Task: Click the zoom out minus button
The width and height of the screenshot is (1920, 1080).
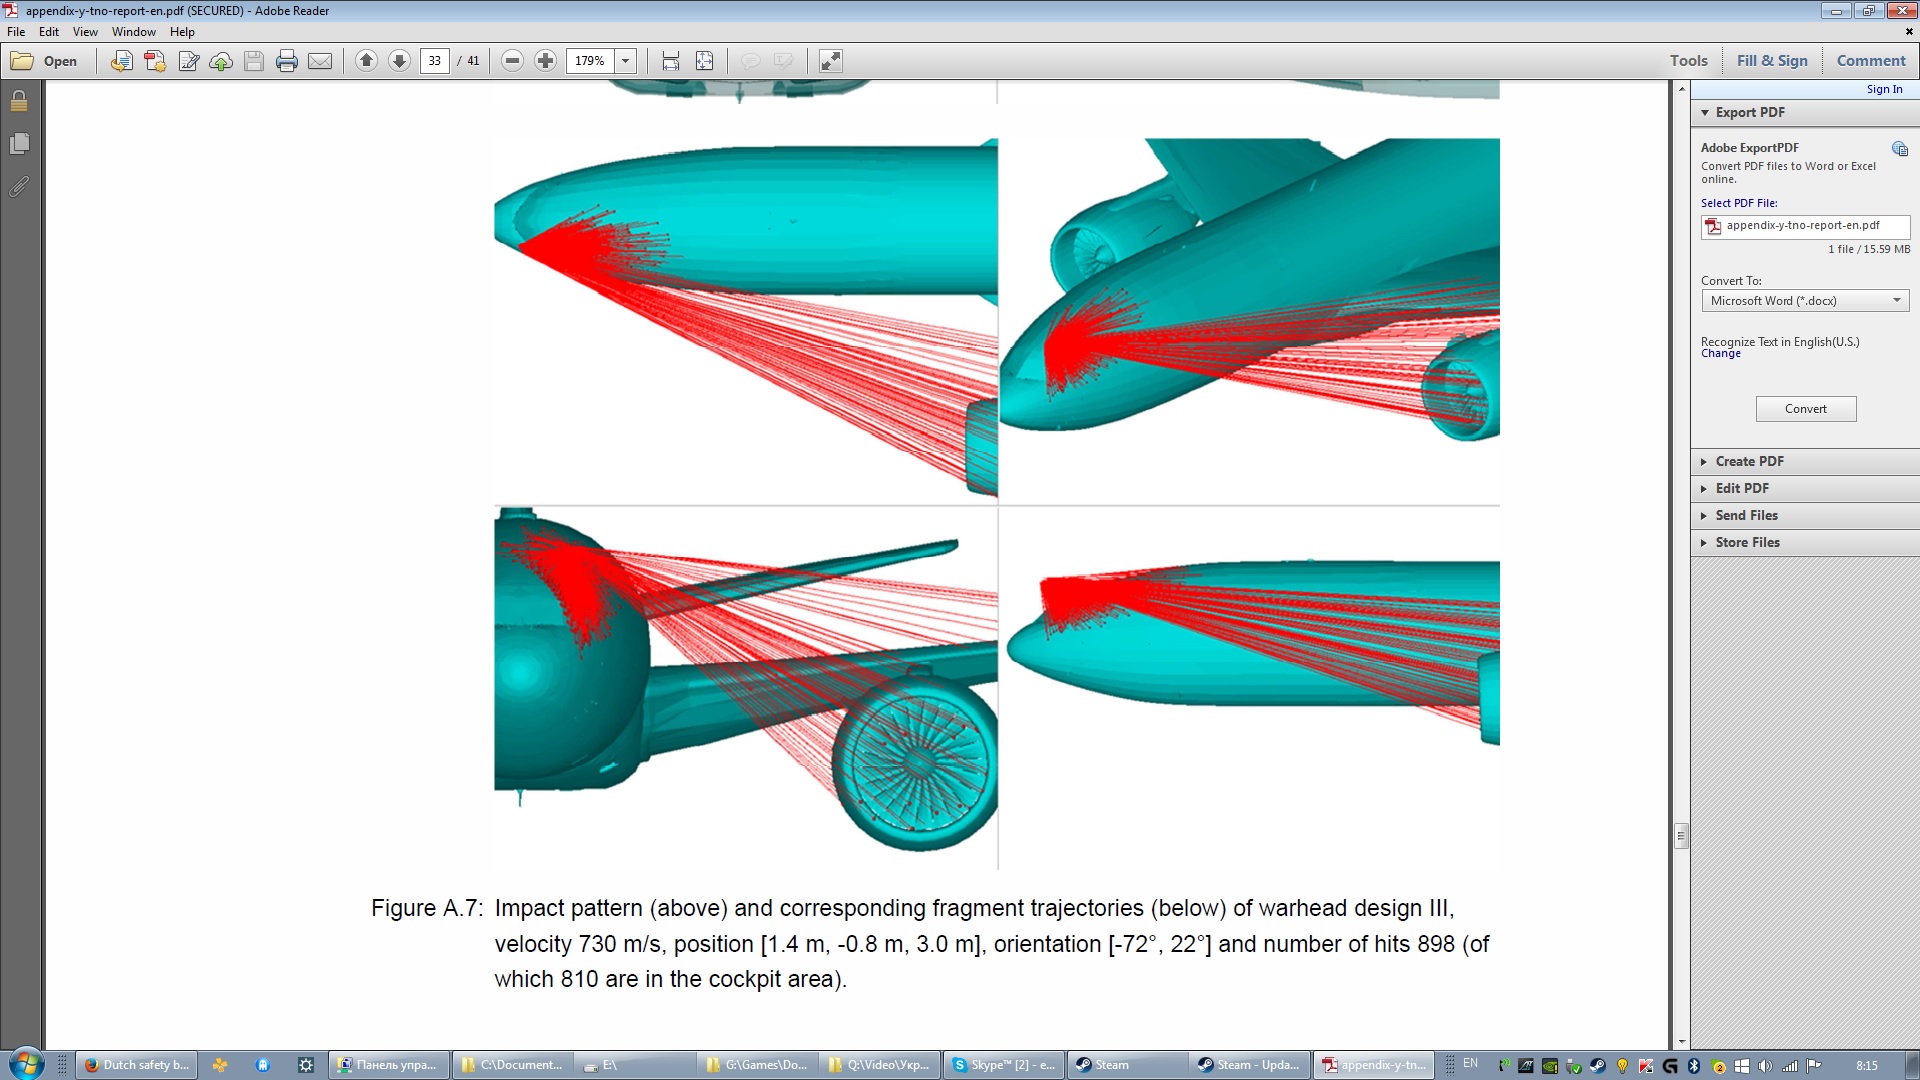Action: pos(512,61)
